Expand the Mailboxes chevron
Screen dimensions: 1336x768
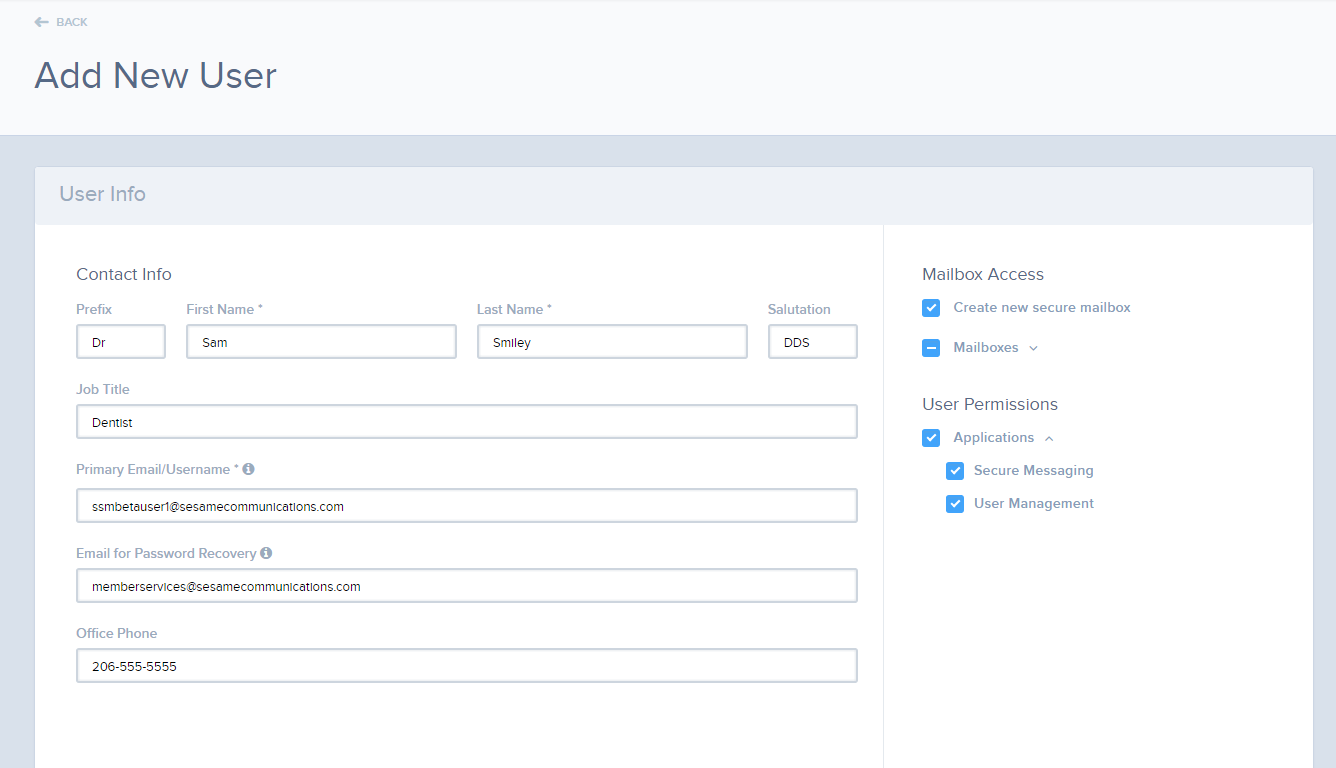click(1034, 348)
